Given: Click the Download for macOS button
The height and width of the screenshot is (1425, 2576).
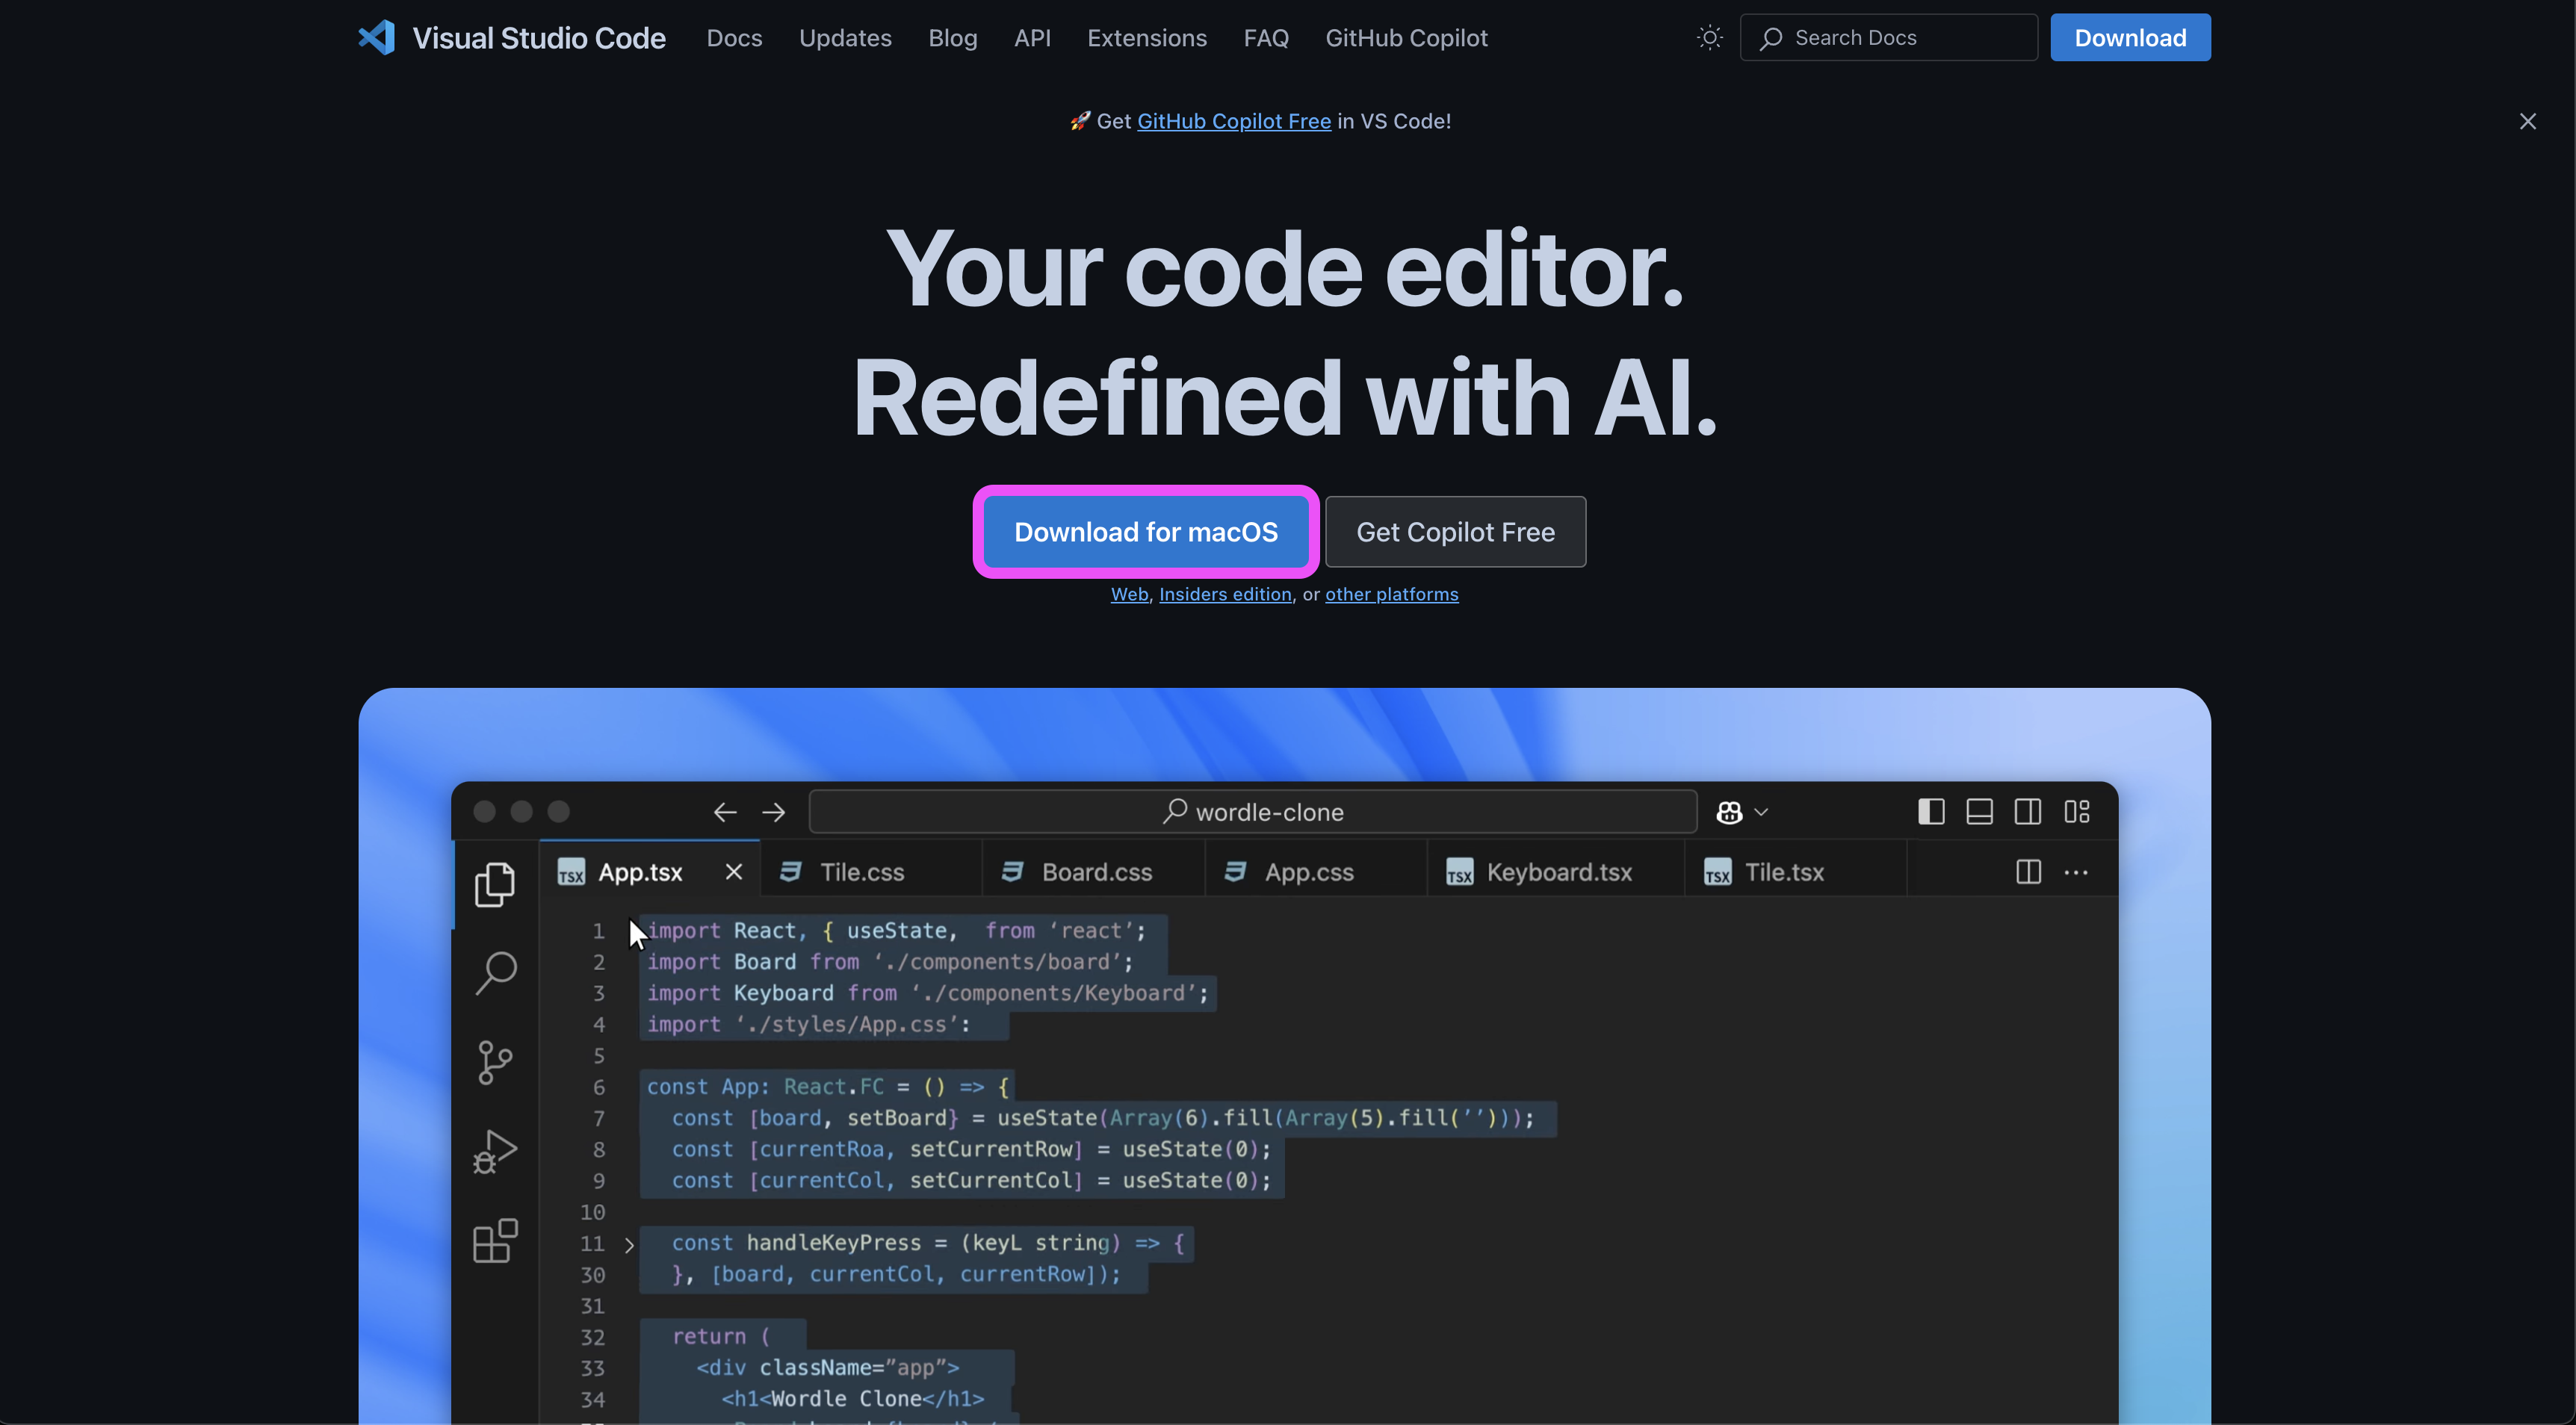Looking at the screenshot, I should point(1145,532).
